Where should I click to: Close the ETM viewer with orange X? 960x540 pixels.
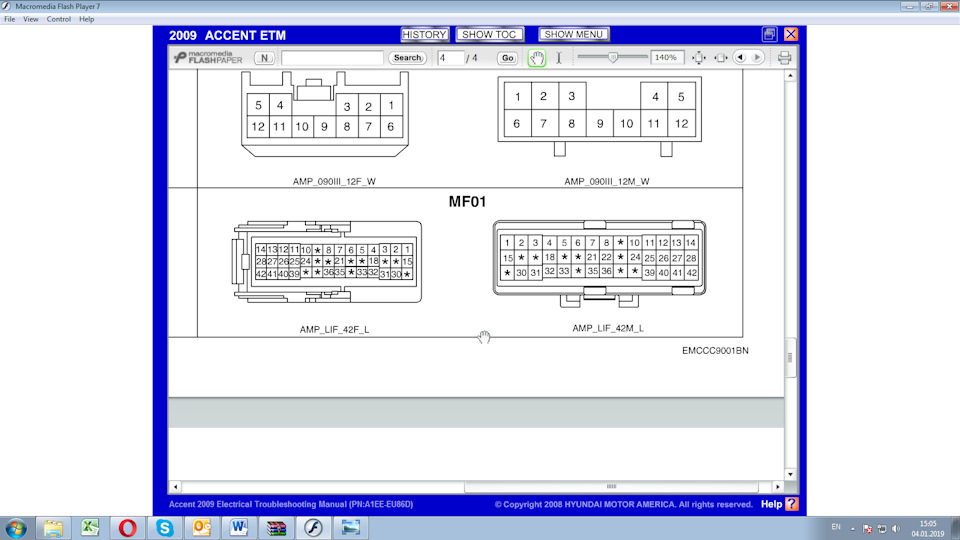point(791,34)
